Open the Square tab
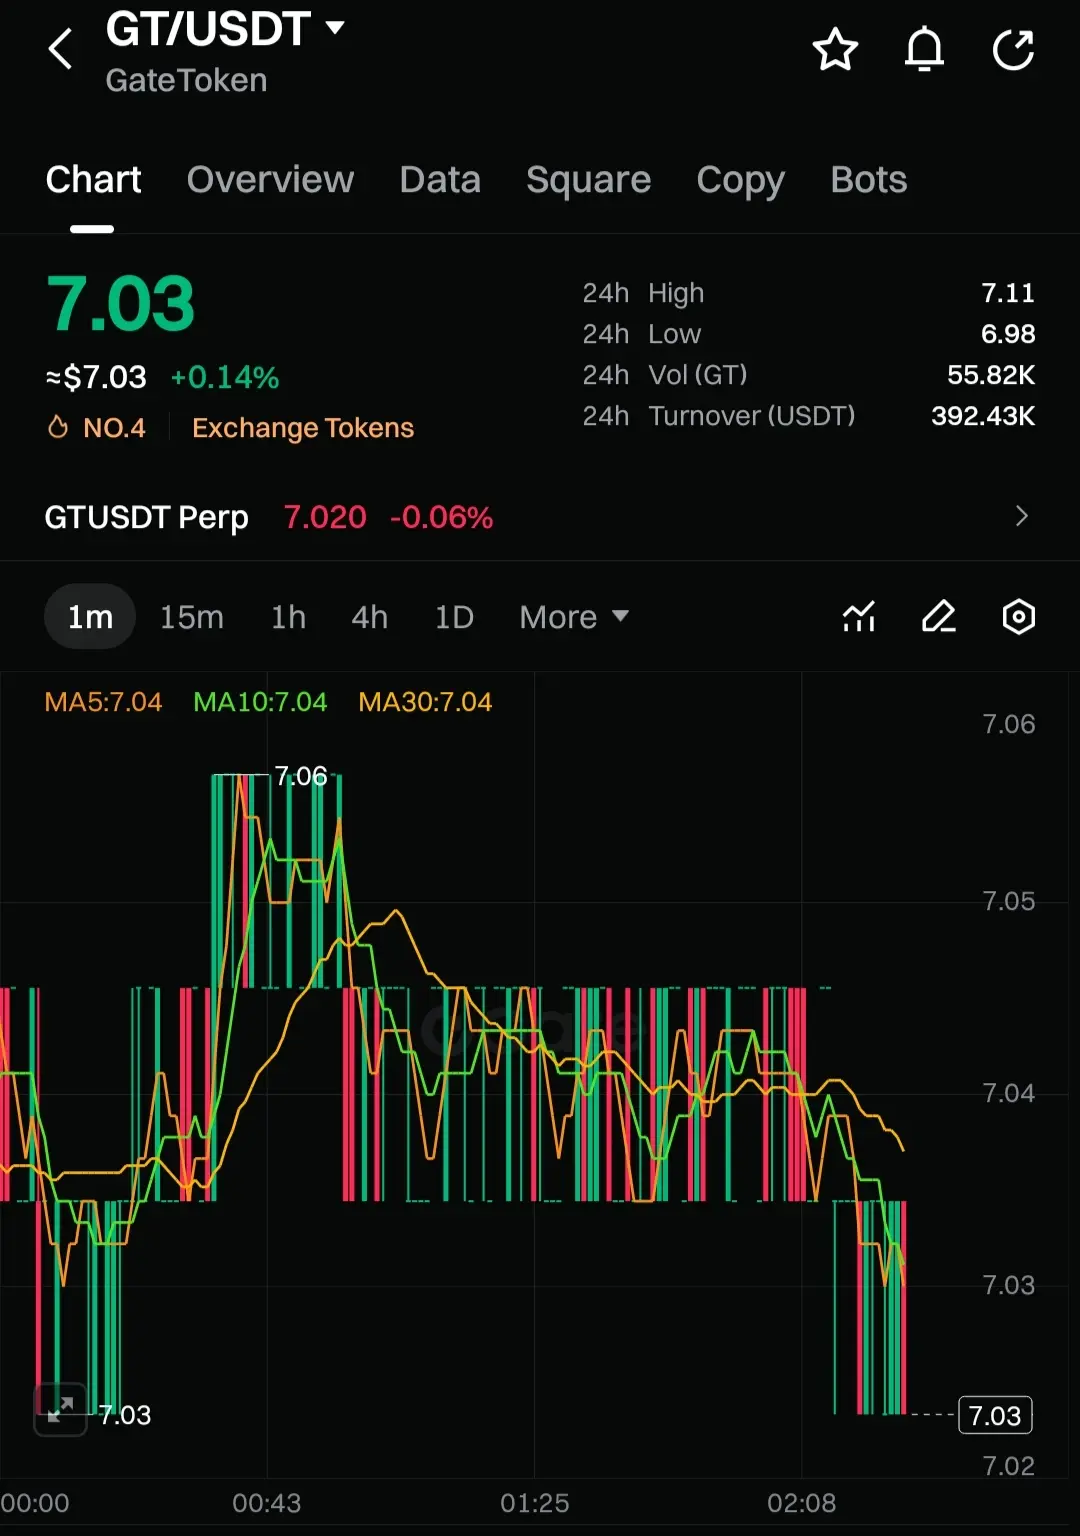The width and height of the screenshot is (1080, 1536). coord(588,180)
